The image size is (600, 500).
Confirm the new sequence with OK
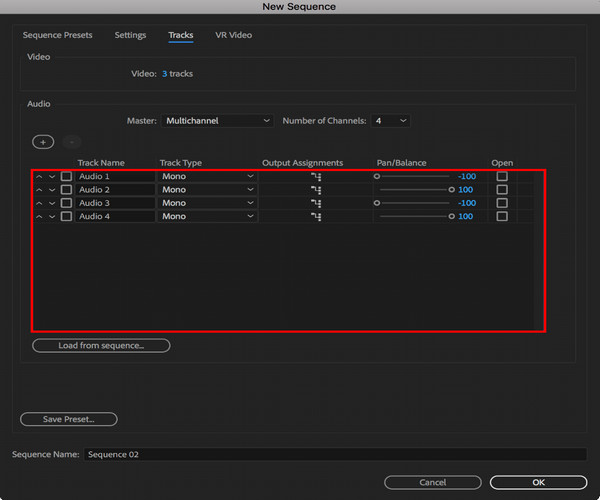point(538,482)
